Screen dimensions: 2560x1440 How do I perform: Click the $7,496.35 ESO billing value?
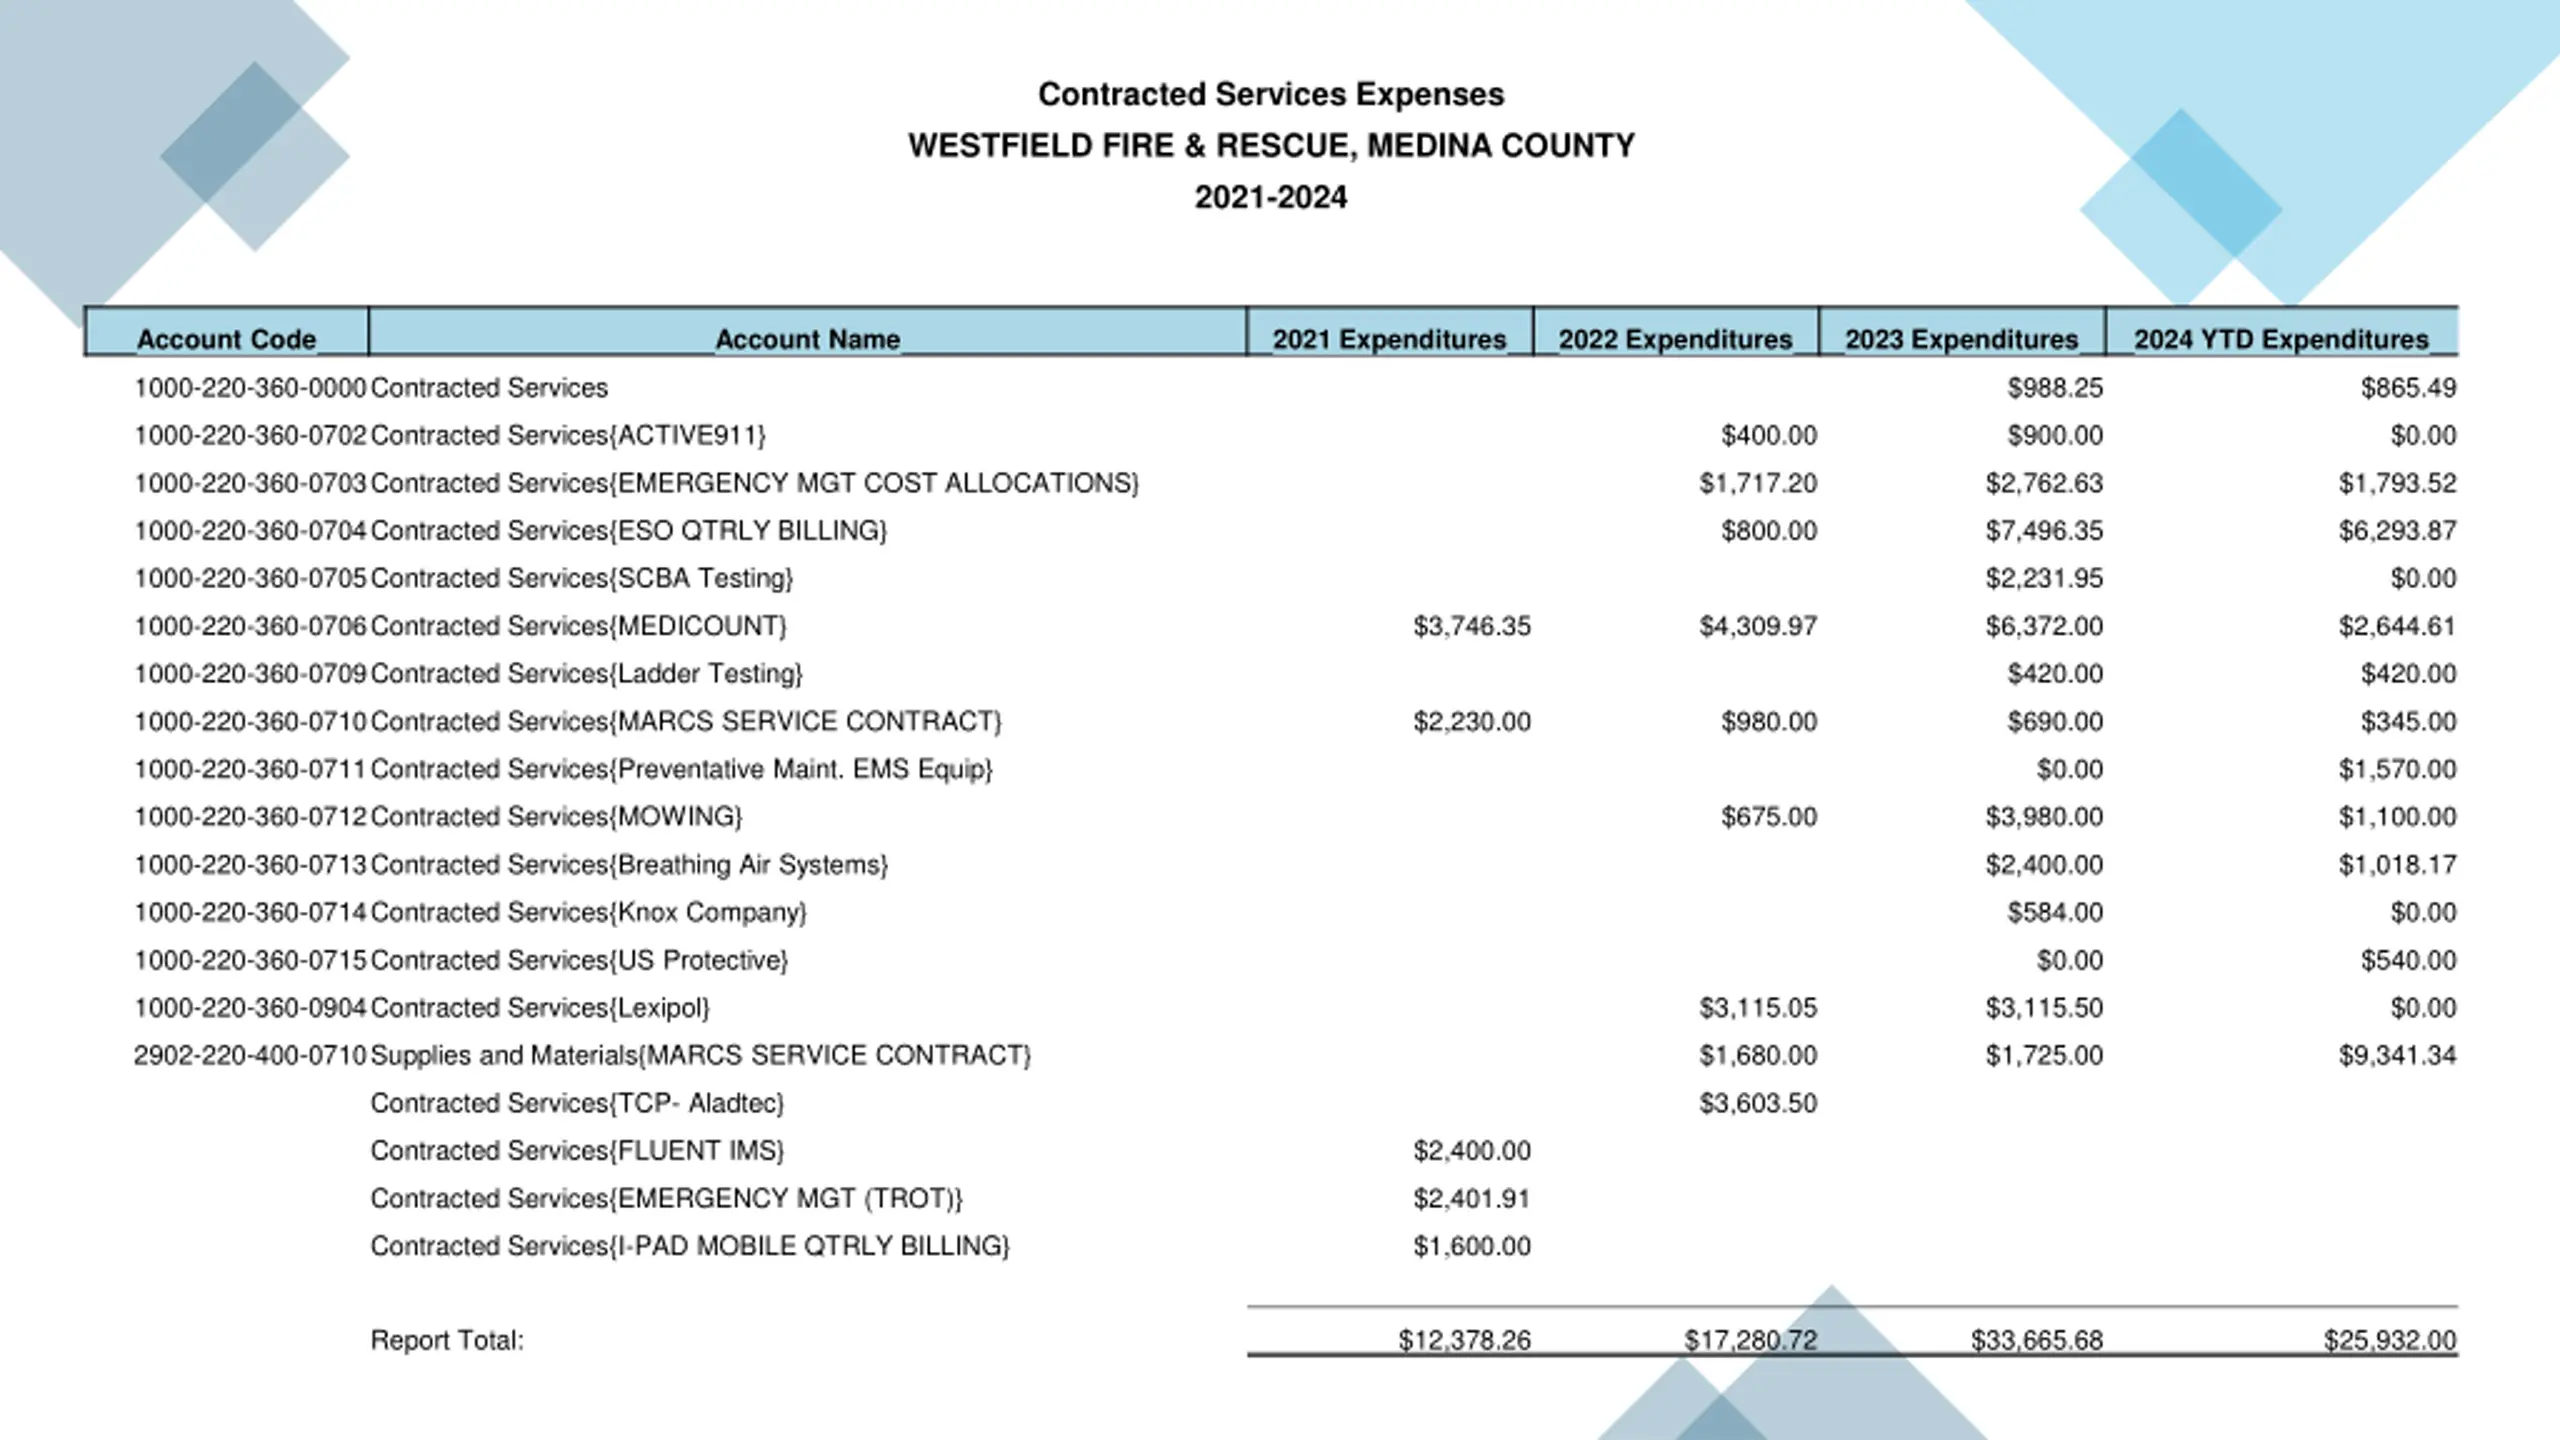click(x=2044, y=531)
